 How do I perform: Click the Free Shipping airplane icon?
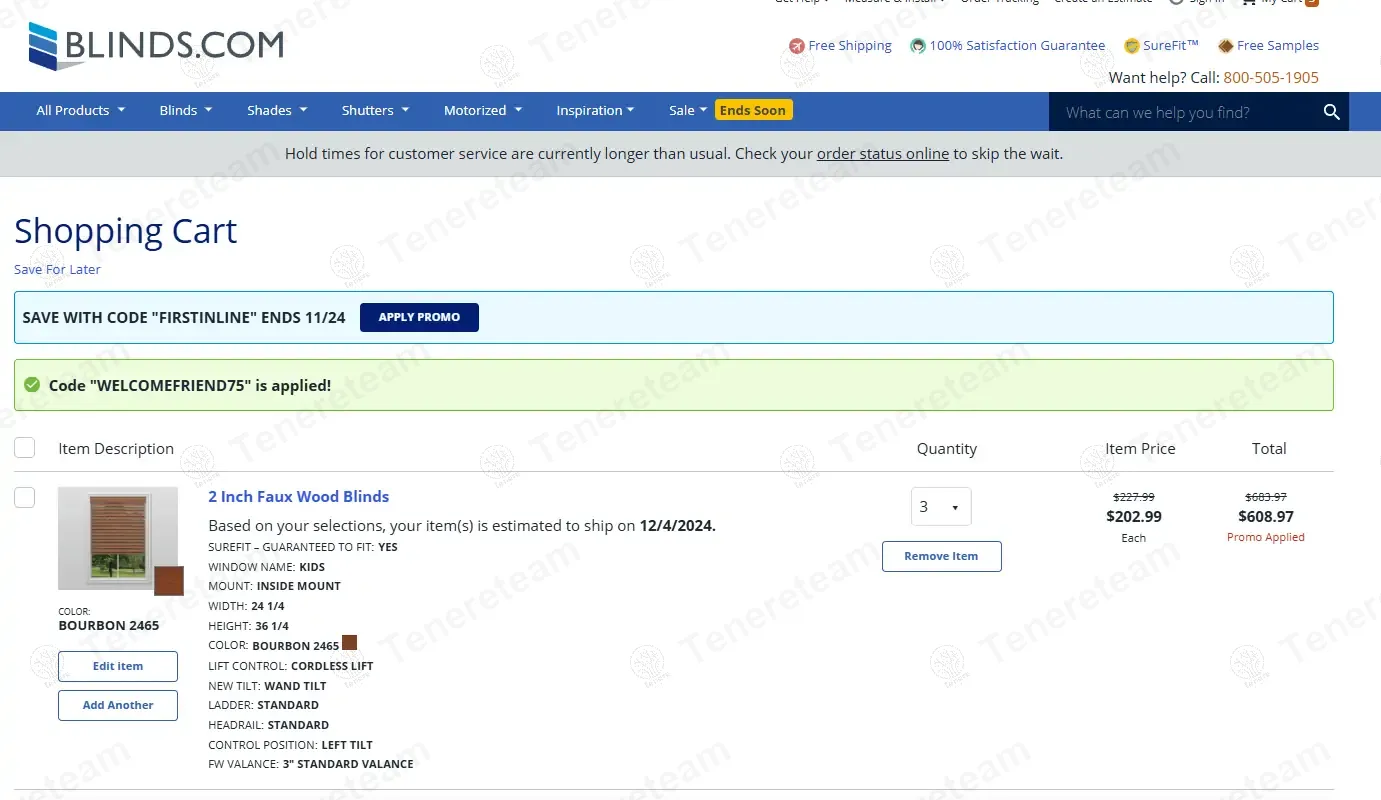click(796, 46)
